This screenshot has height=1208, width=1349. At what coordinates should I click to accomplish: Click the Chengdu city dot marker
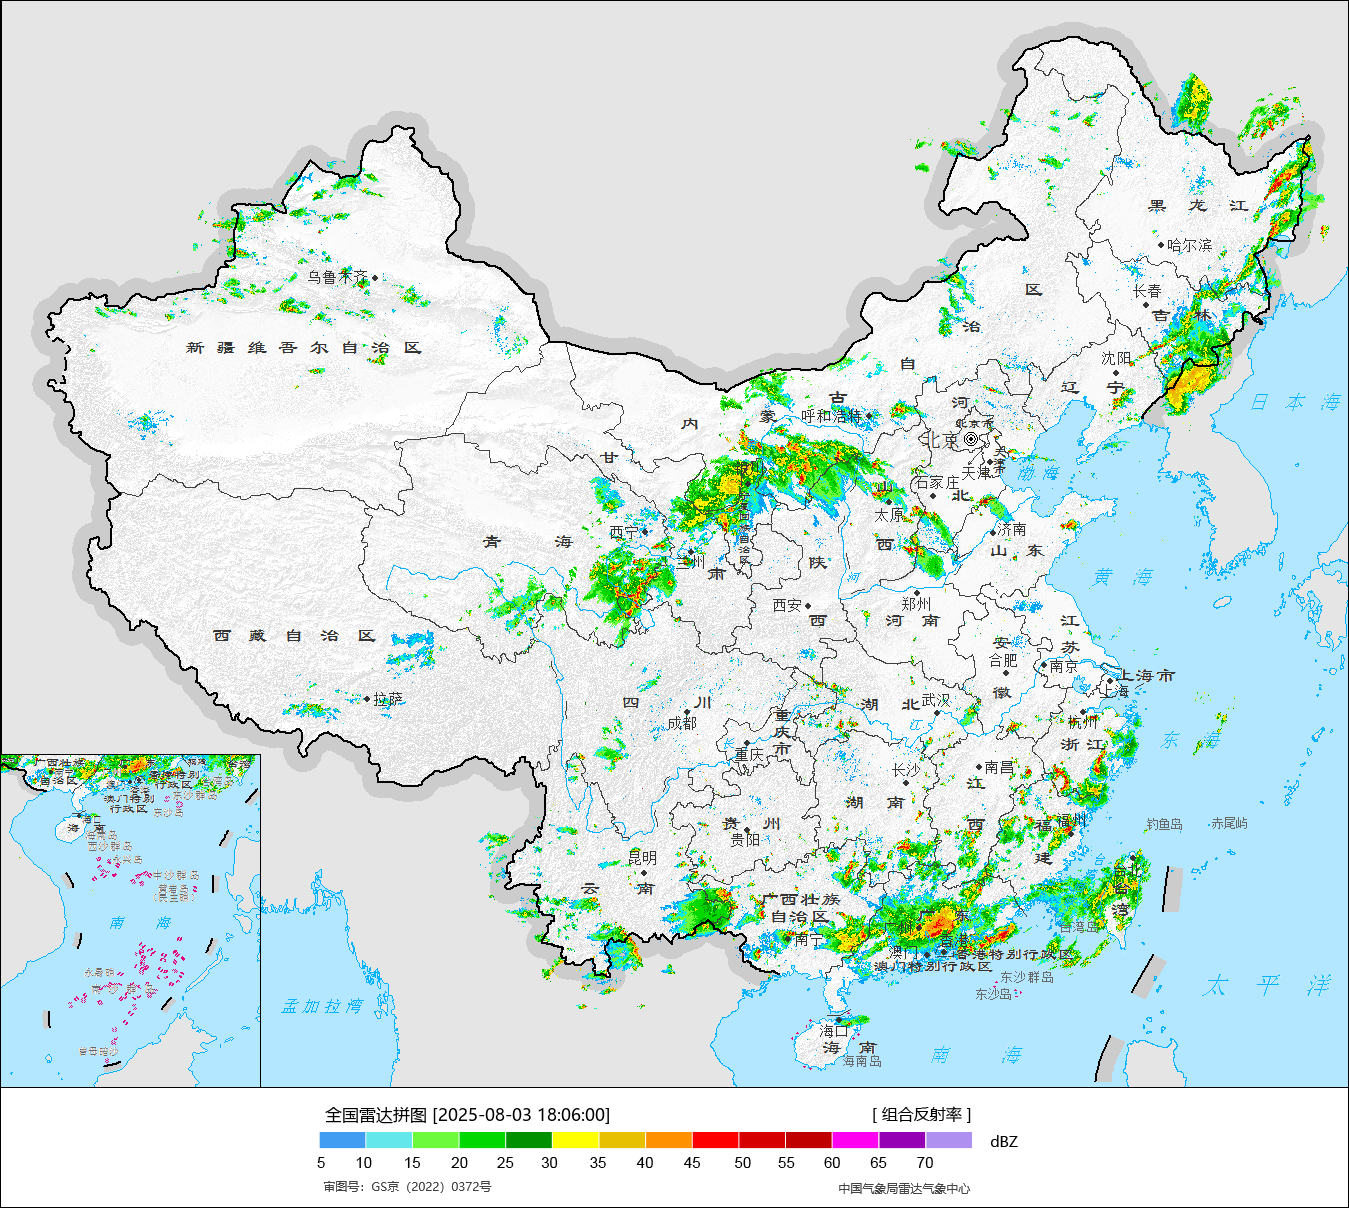(x=687, y=712)
